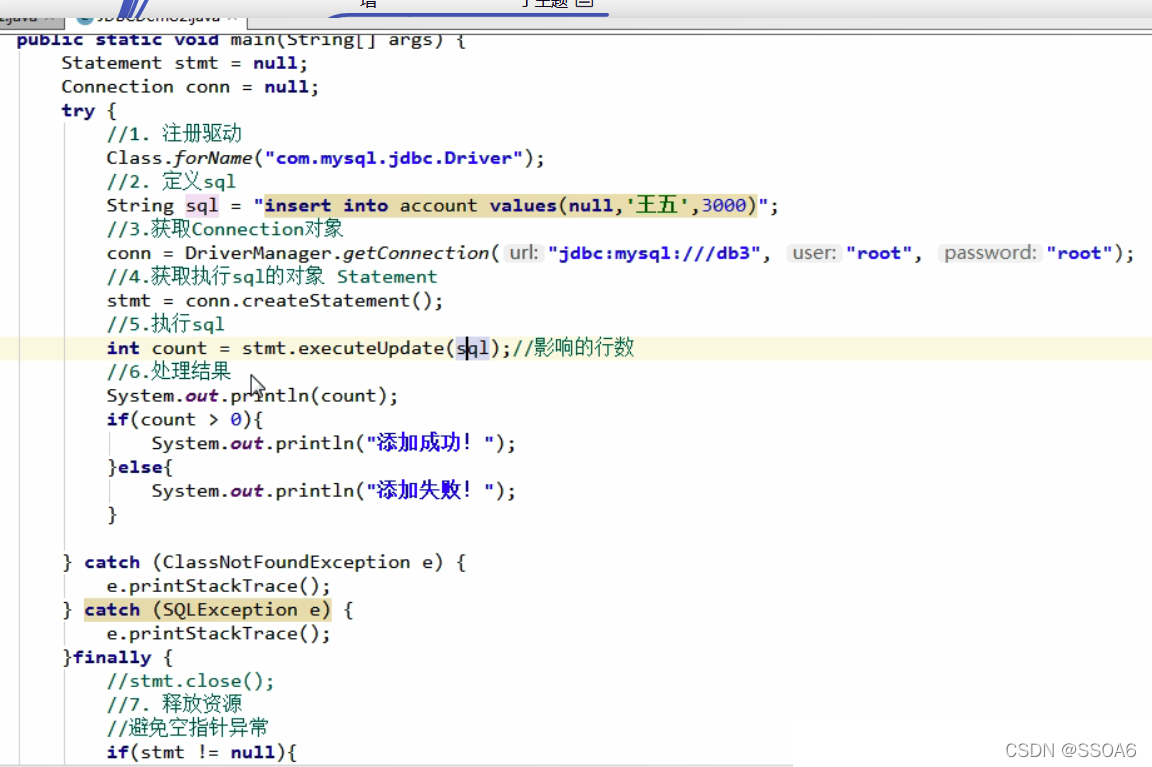Click the "try" keyword

pyautogui.click(x=78, y=111)
